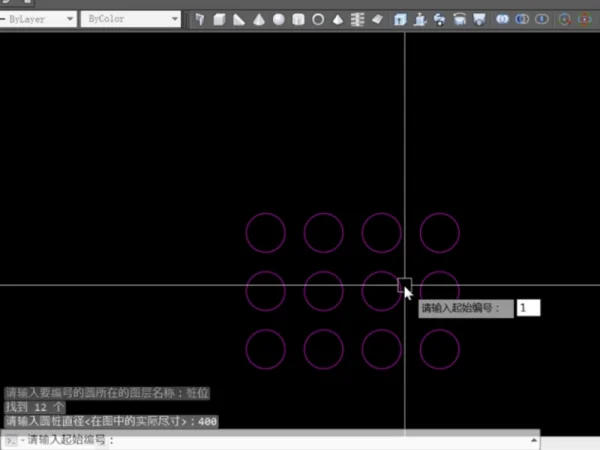The height and width of the screenshot is (450, 600).
Task: Expand command history with the up arrow
Action: click(534, 440)
